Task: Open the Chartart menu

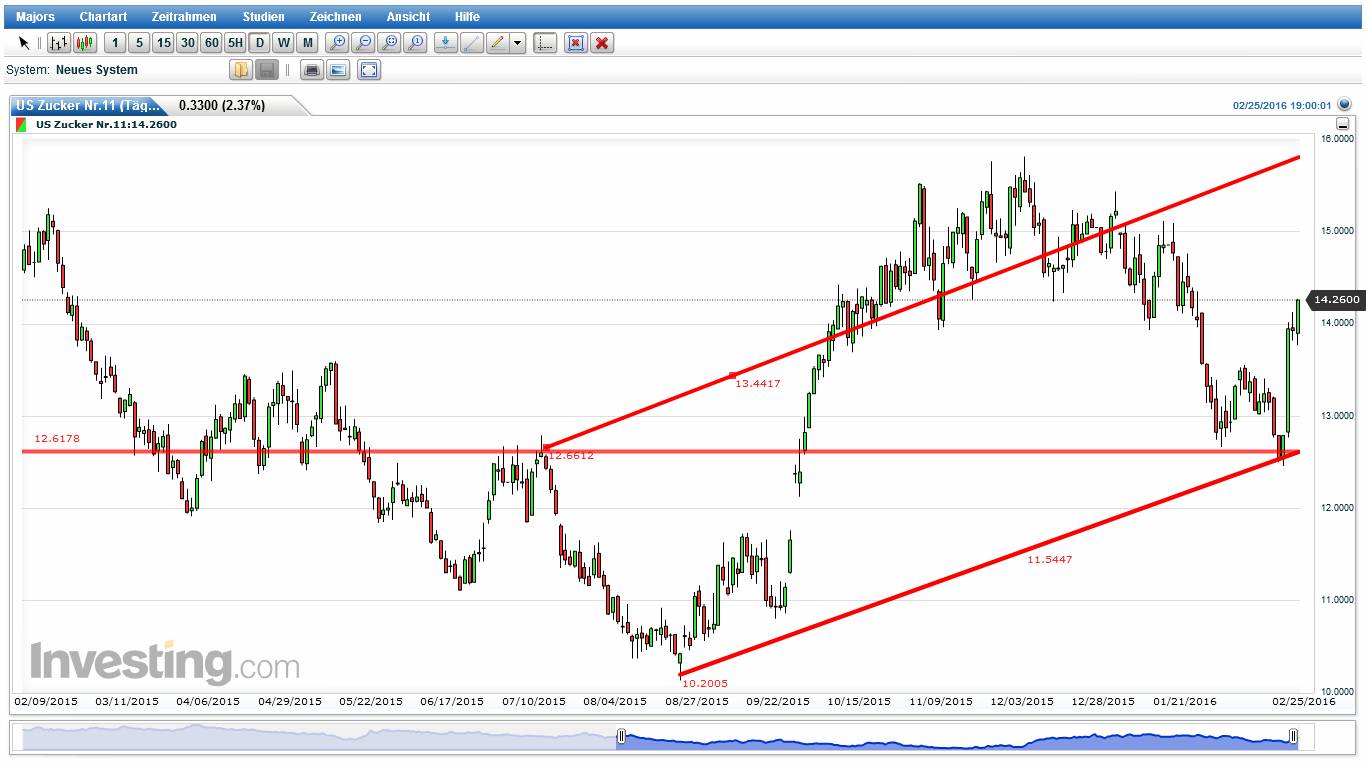Action: coord(104,17)
